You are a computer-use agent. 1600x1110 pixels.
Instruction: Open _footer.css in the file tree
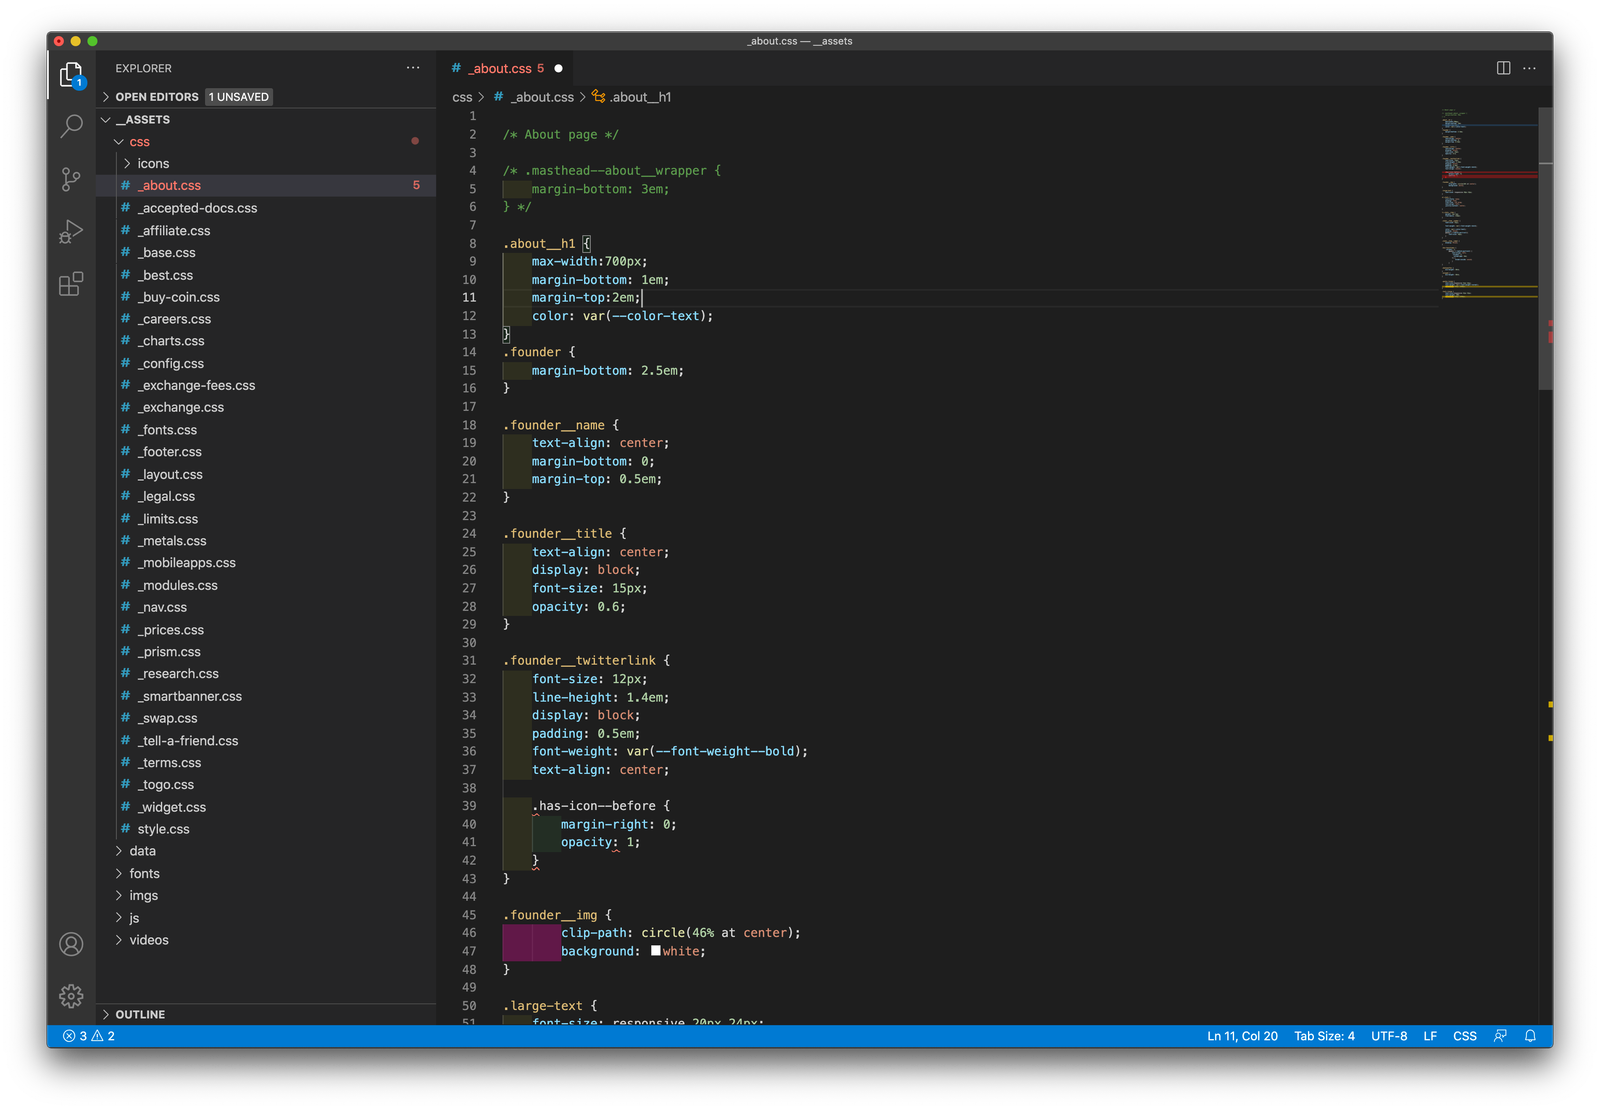171,452
